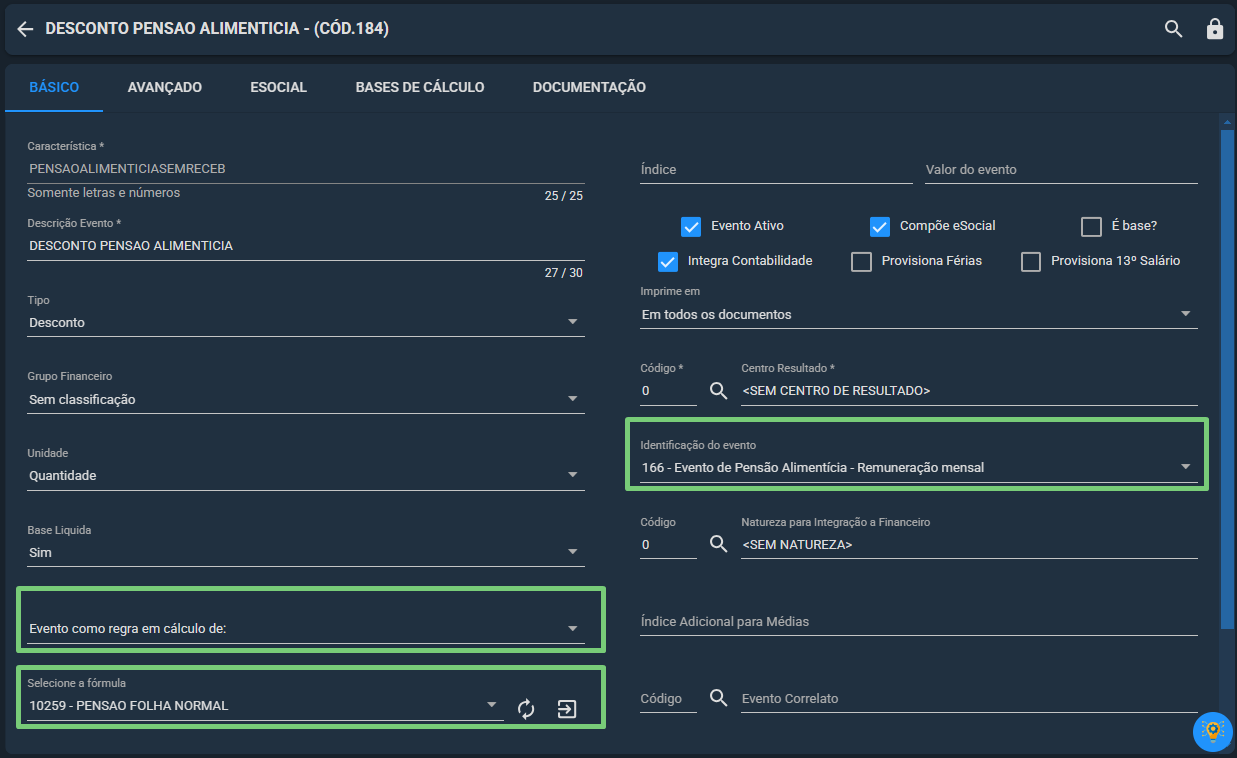Image resolution: width=1237 pixels, height=758 pixels.
Task: Search Evento Correlato with magnifier icon
Action: tap(718, 698)
